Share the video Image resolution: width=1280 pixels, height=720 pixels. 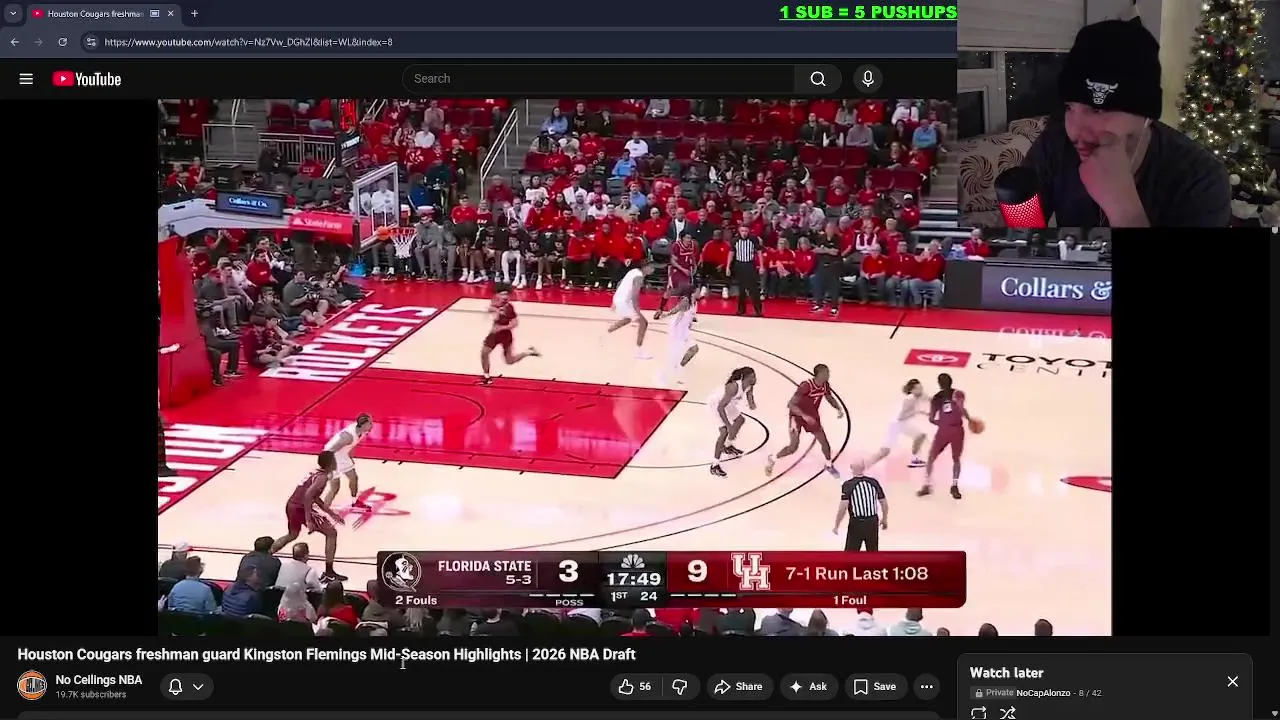tap(738, 686)
